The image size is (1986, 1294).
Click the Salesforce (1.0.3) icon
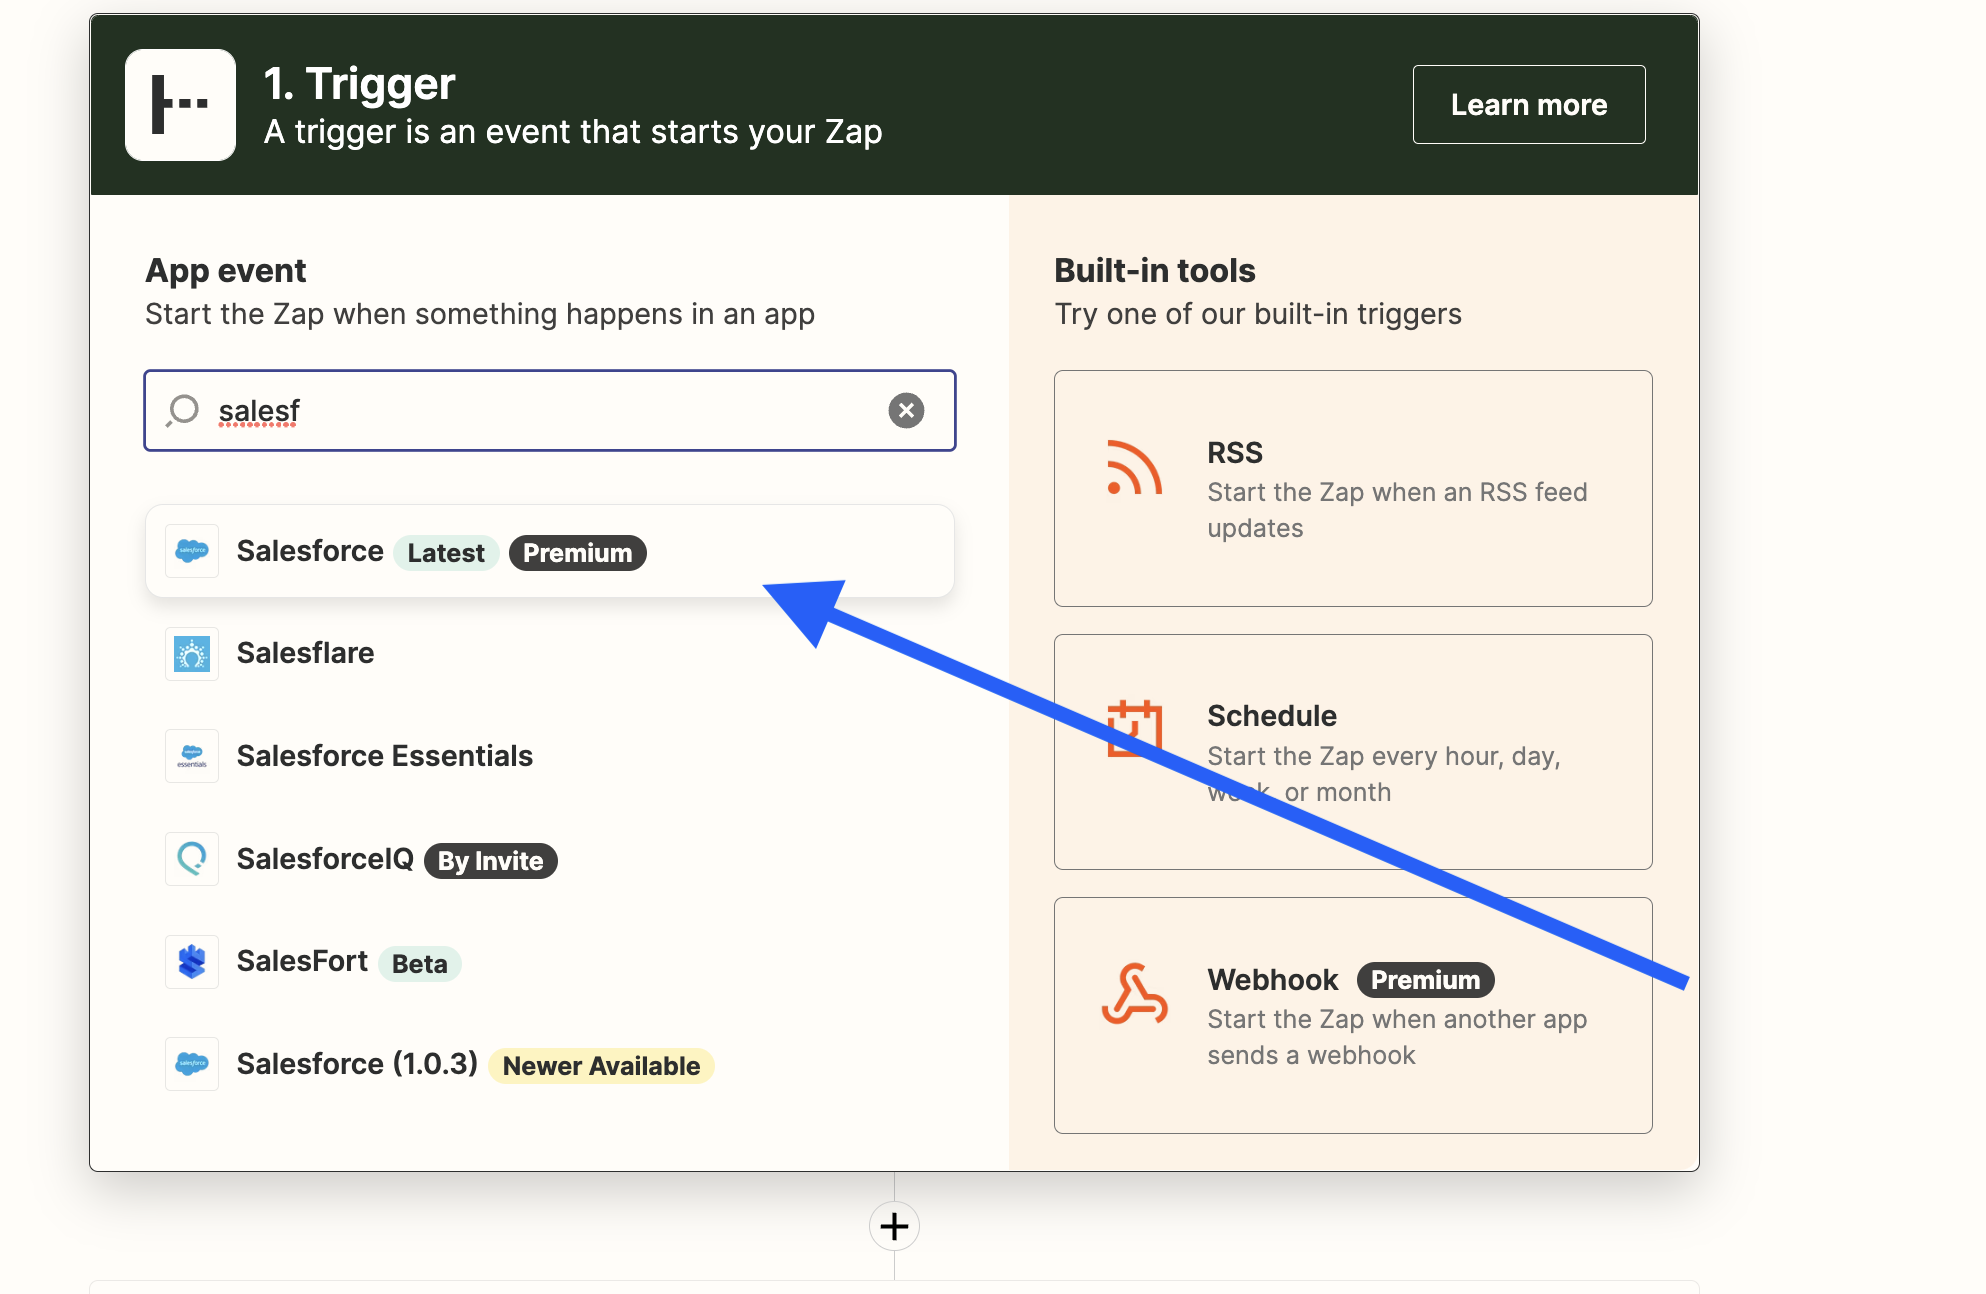coord(191,1063)
